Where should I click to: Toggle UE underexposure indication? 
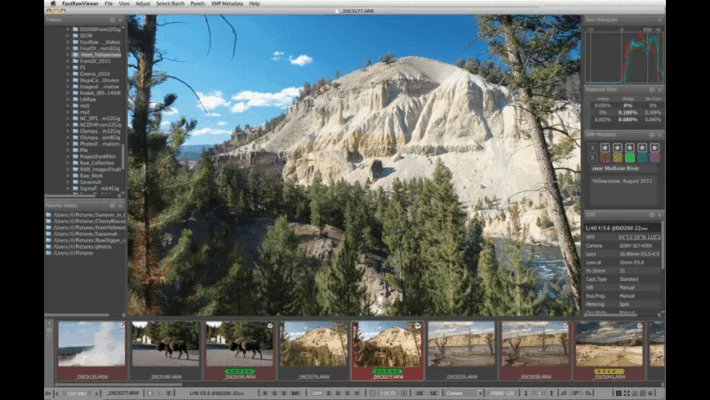pyautogui.click(x=433, y=393)
